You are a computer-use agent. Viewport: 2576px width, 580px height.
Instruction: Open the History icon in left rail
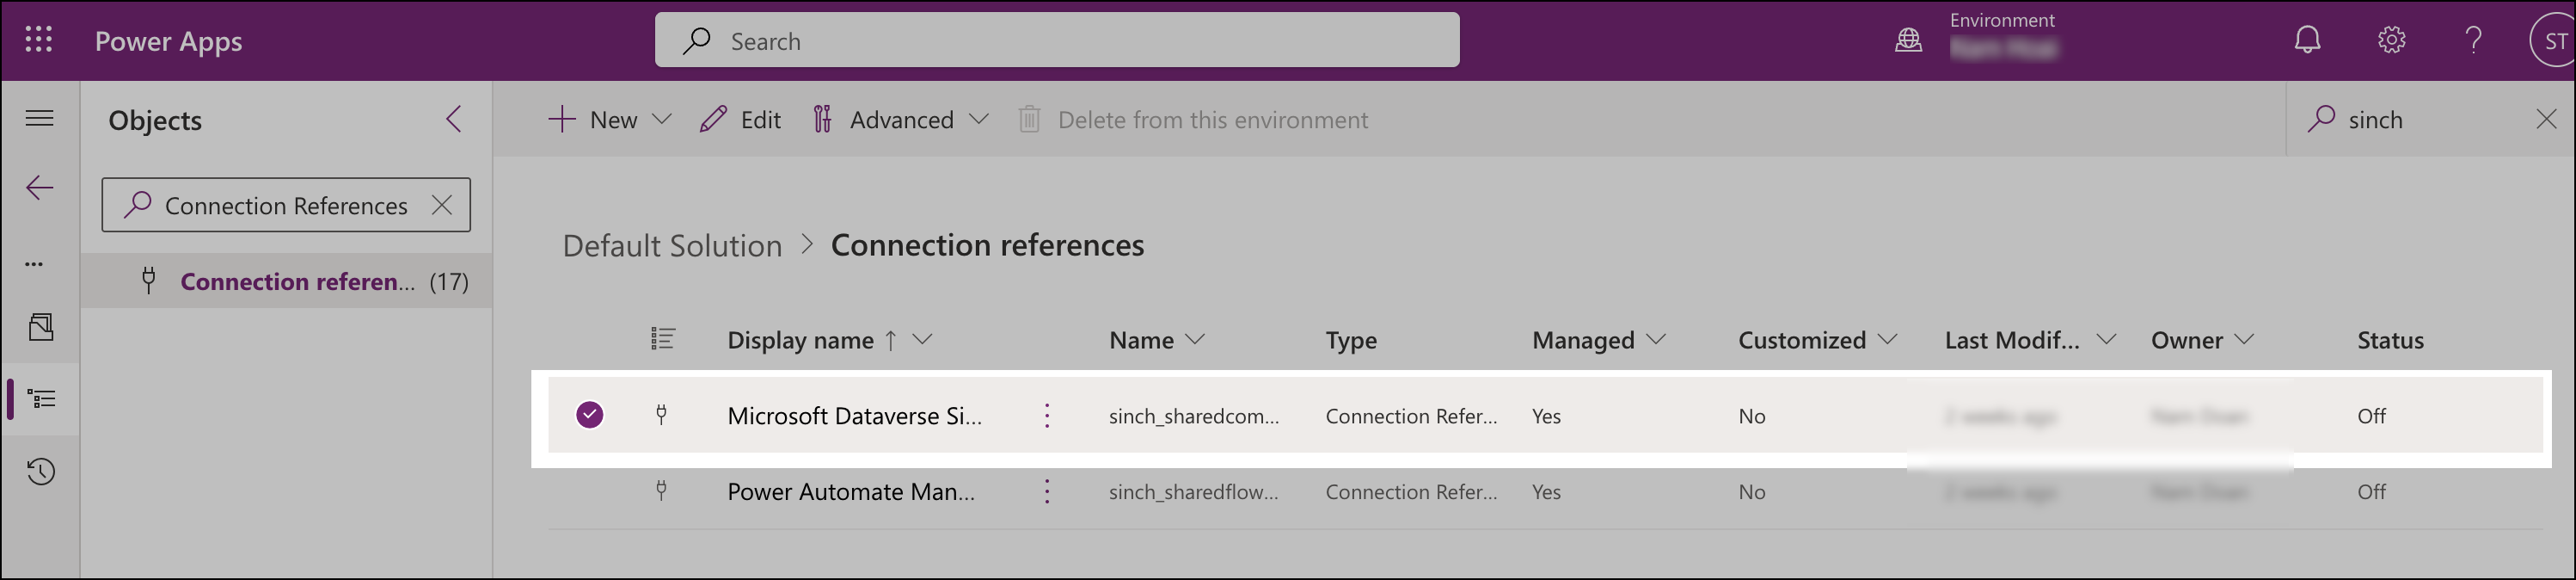41,471
